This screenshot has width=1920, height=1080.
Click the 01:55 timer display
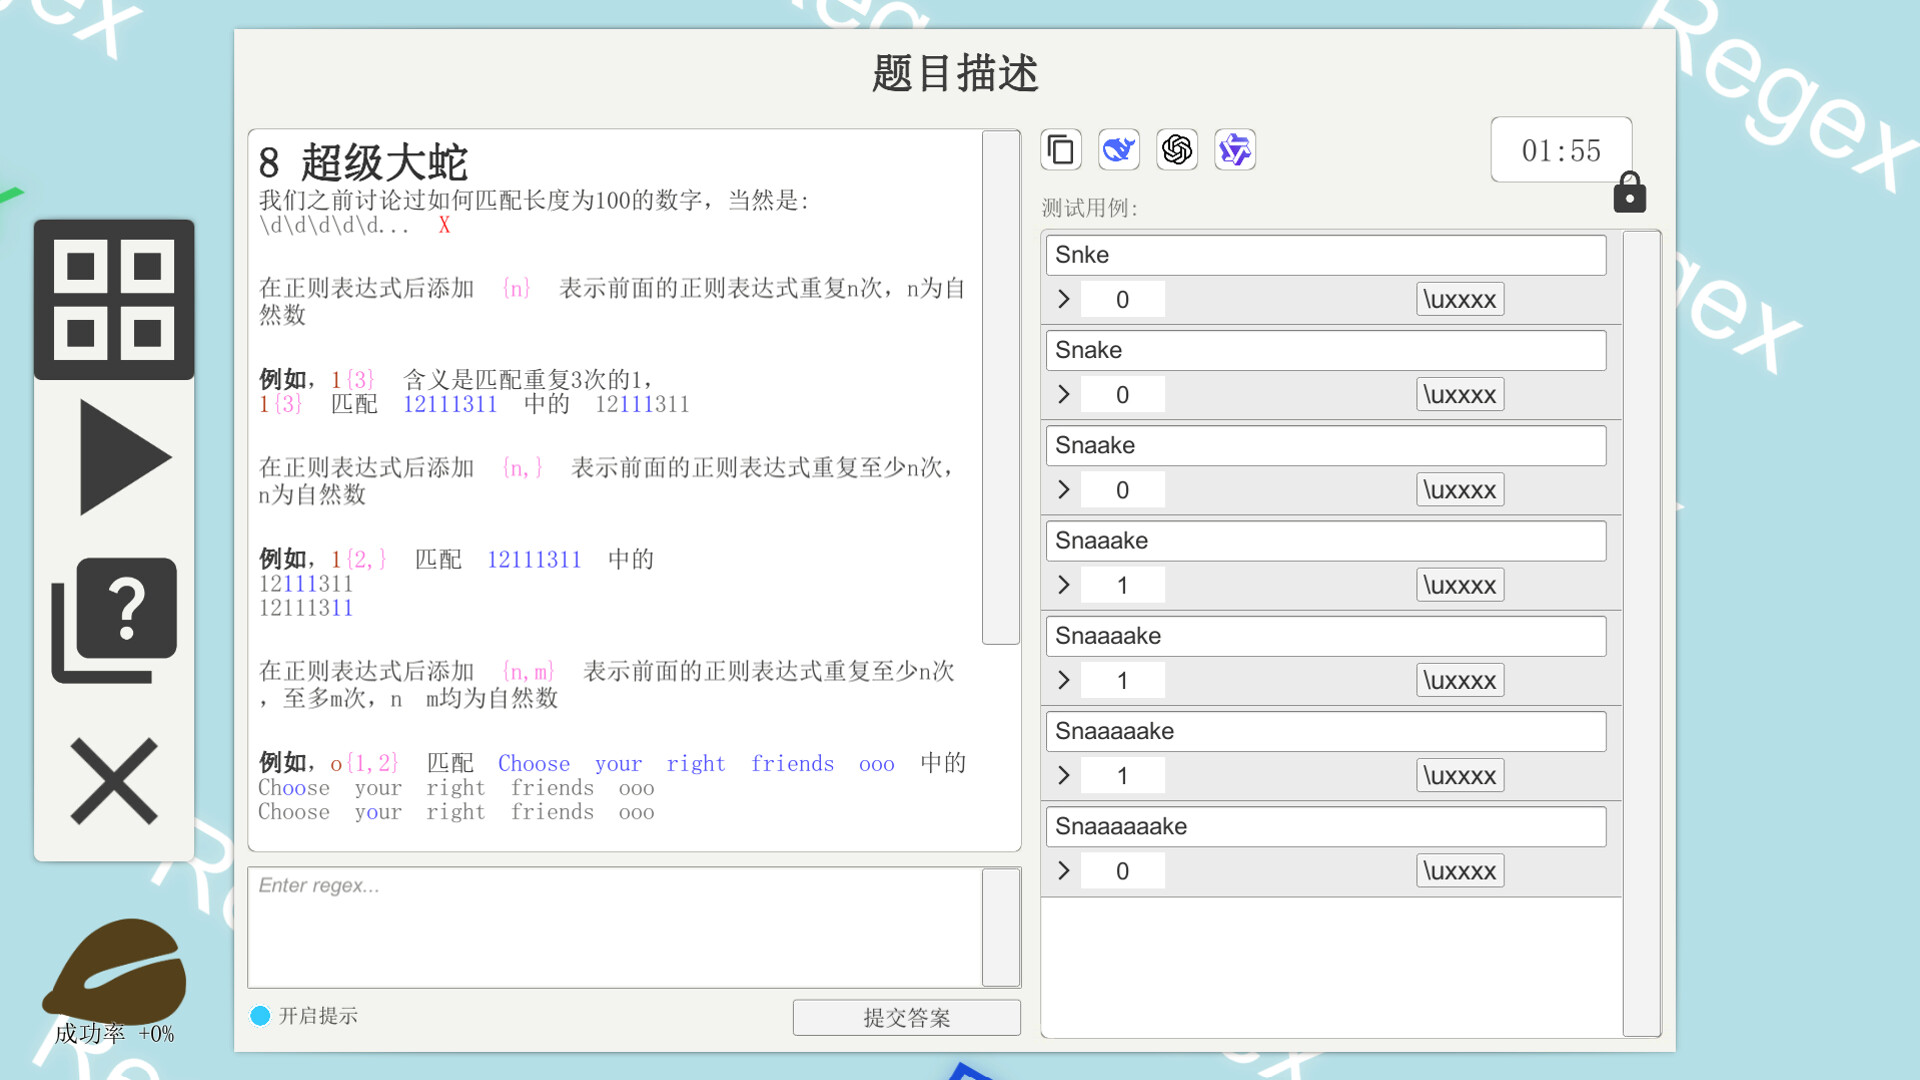[x=1560, y=150]
